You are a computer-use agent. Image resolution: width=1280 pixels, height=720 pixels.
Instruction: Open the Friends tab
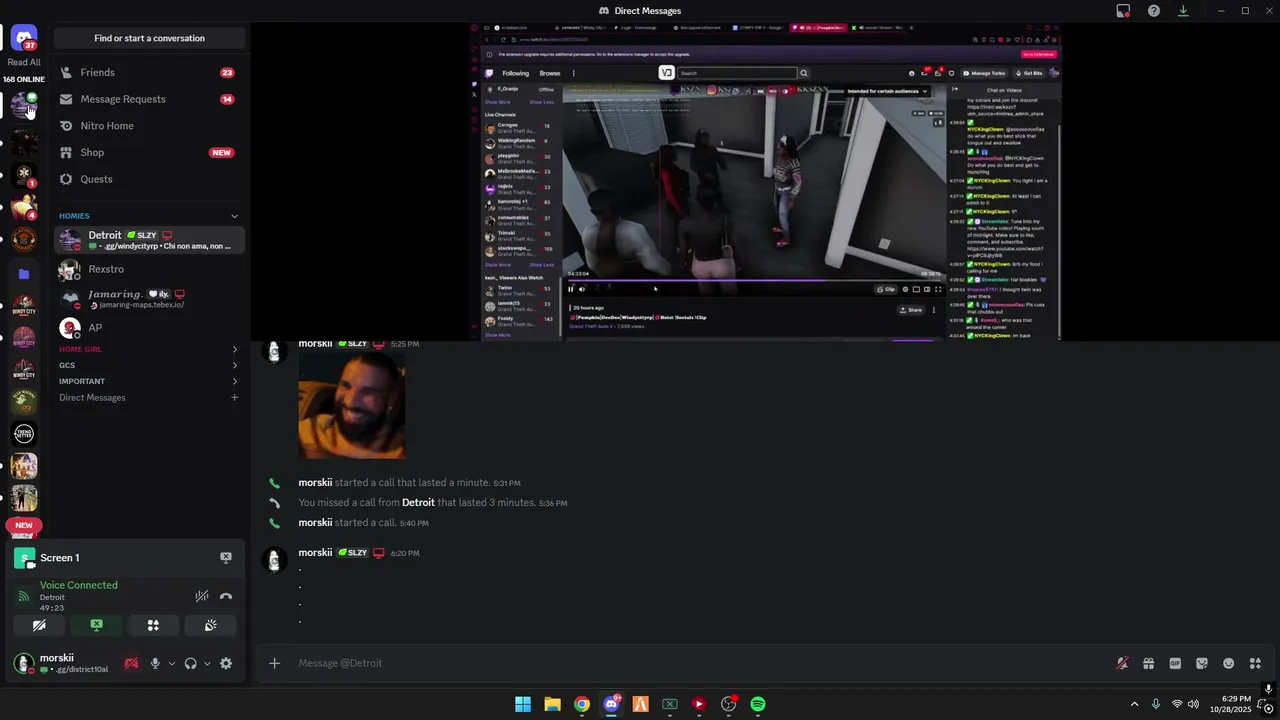pos(149,72)
